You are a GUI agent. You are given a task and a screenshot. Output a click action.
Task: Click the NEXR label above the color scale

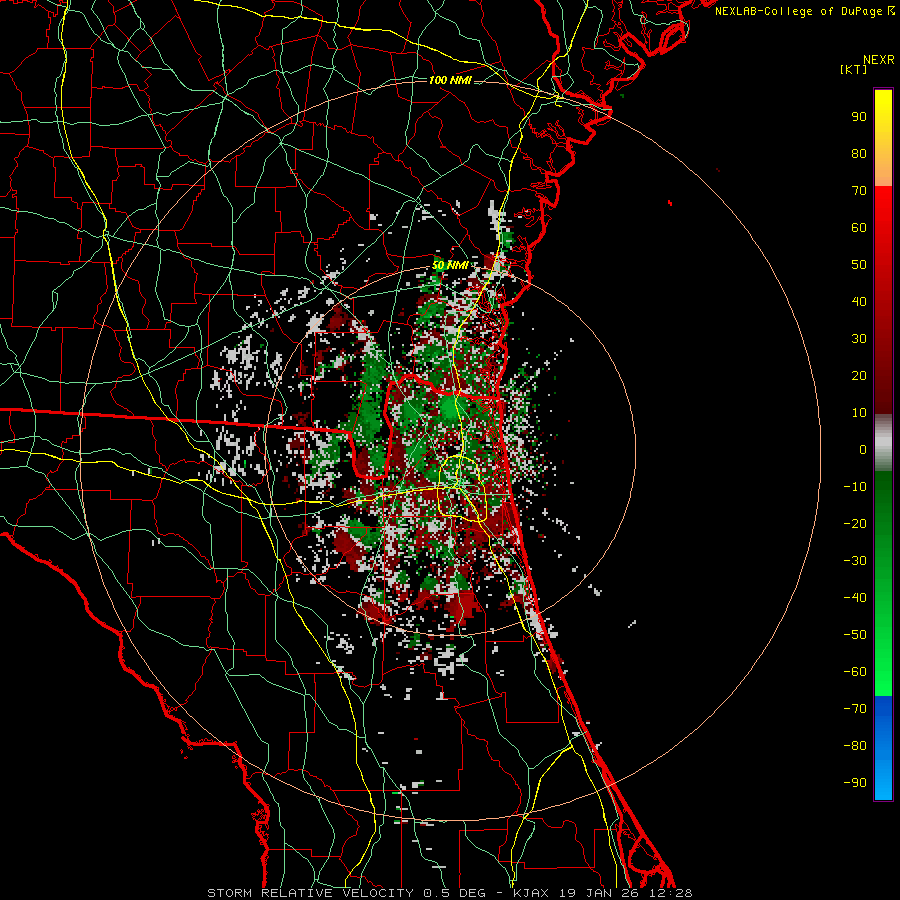878,60
